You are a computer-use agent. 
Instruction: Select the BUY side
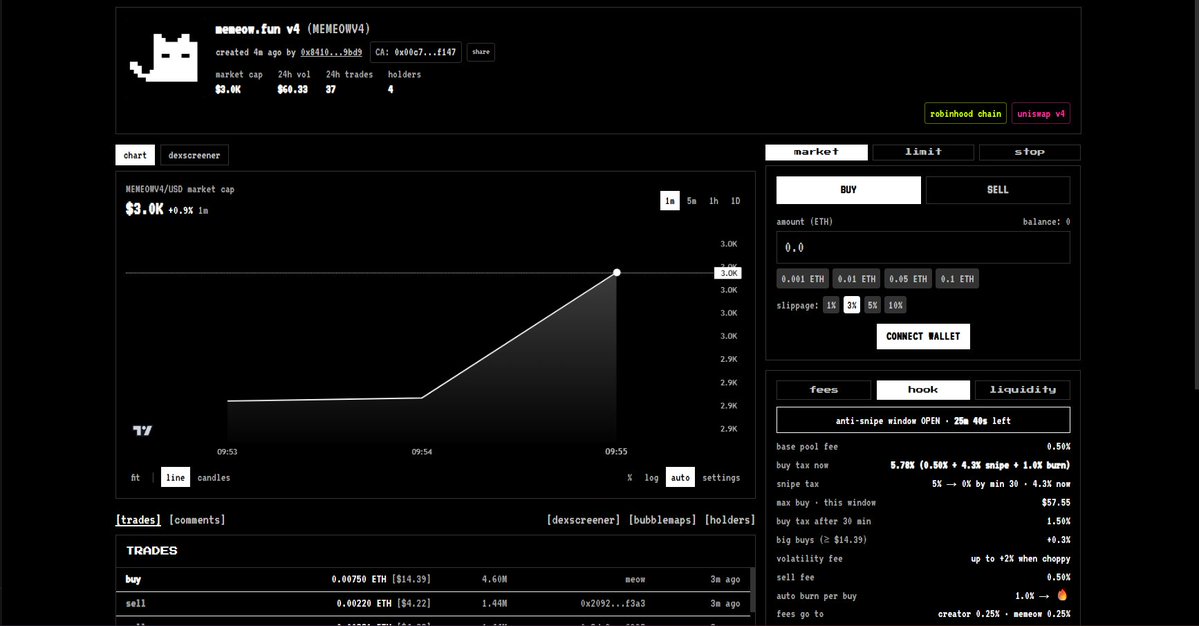click(848, 190)
